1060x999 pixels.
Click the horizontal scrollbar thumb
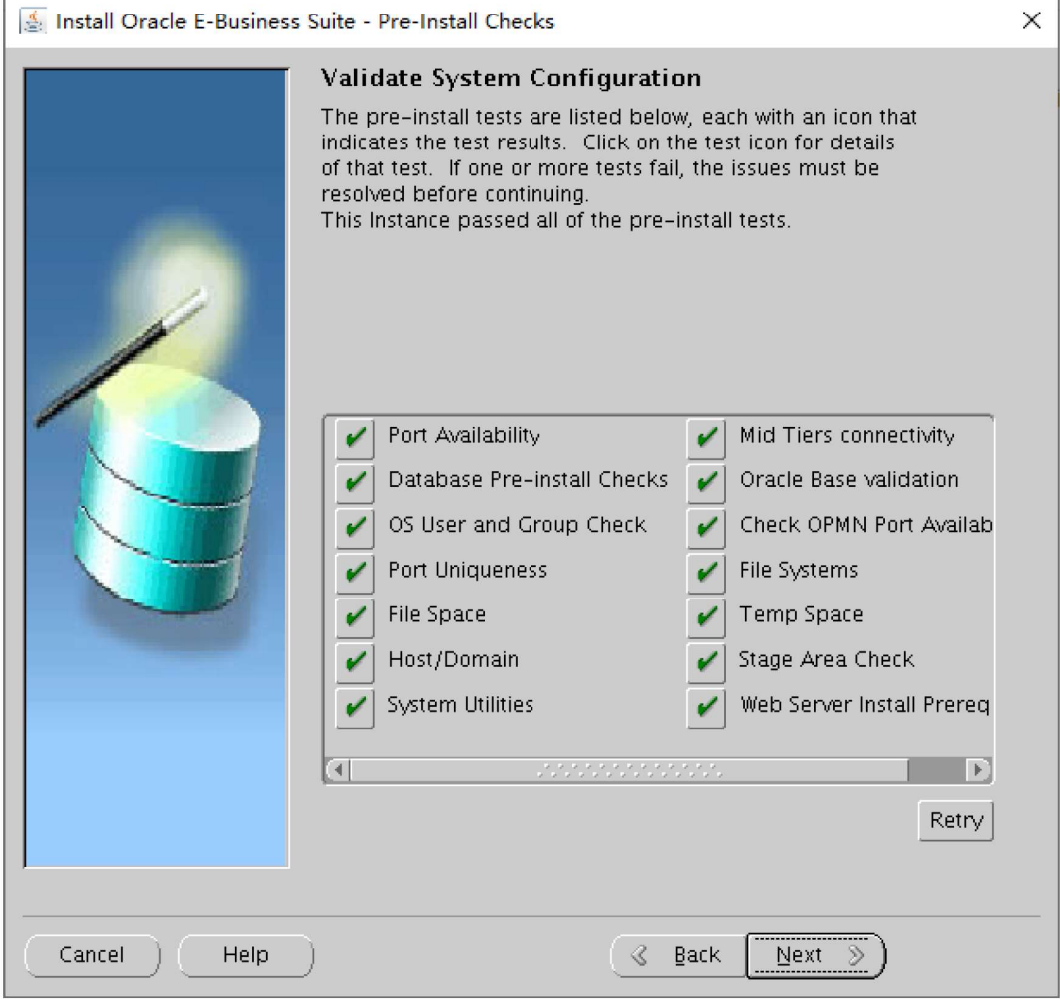(629, 770)
